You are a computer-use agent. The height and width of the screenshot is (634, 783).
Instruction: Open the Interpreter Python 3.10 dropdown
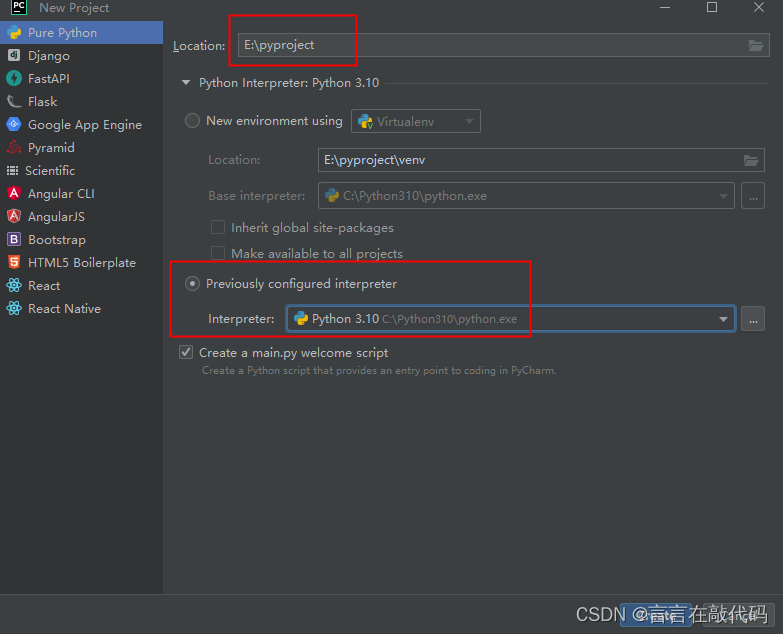click(511, 318)
